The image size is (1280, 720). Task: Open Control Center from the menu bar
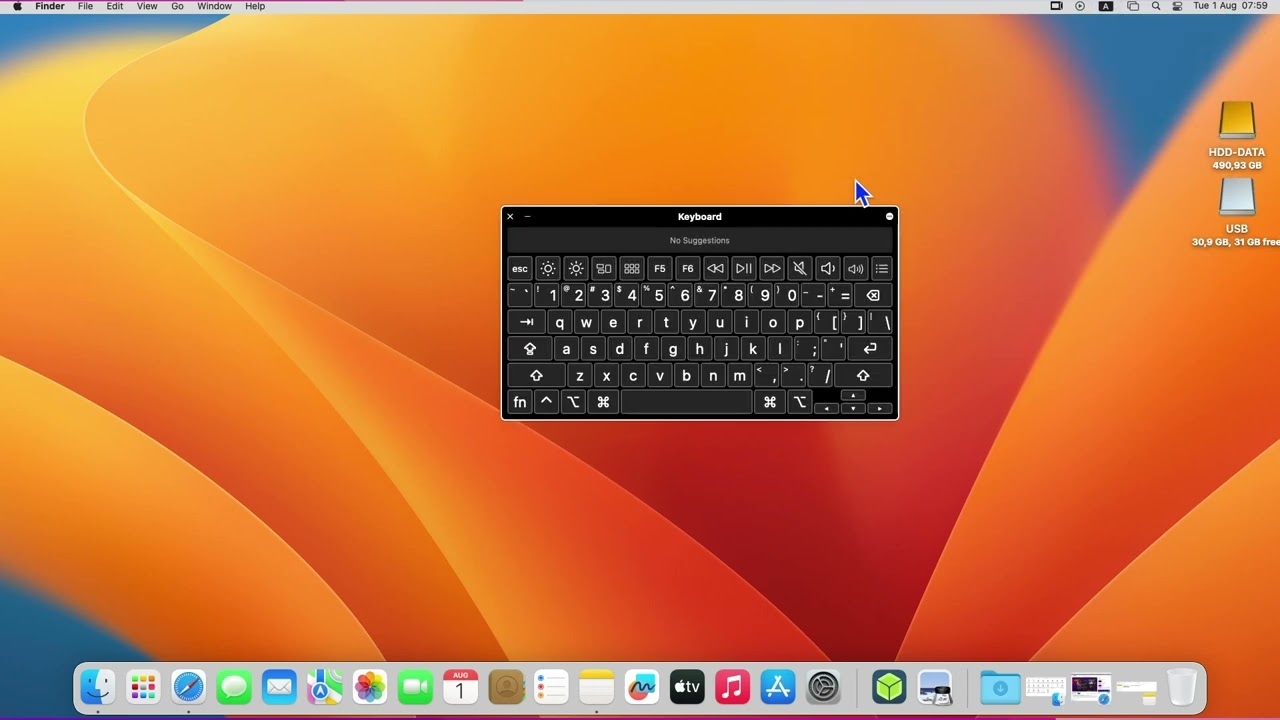pyautogui.click(x=1177, y=6)
